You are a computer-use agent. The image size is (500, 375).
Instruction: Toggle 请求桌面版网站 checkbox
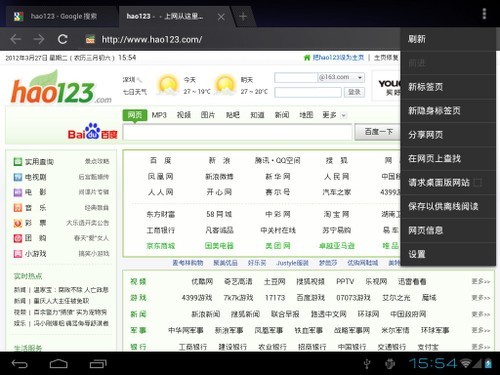(x=478, y=182)
